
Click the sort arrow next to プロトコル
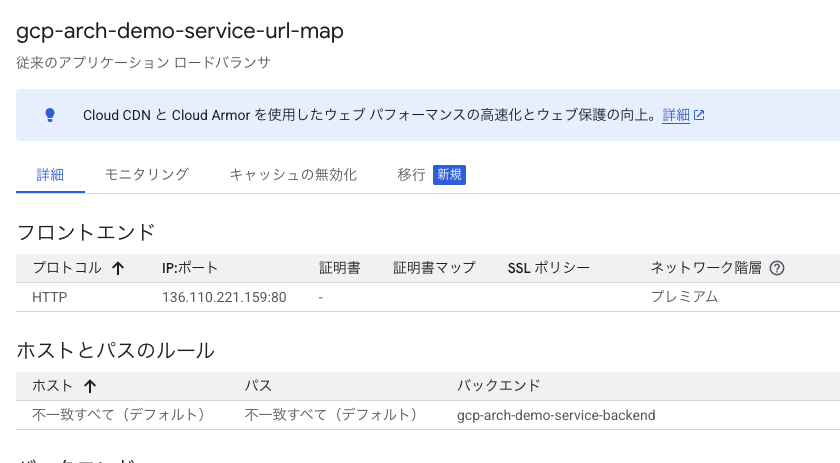(x=118, y=268)
